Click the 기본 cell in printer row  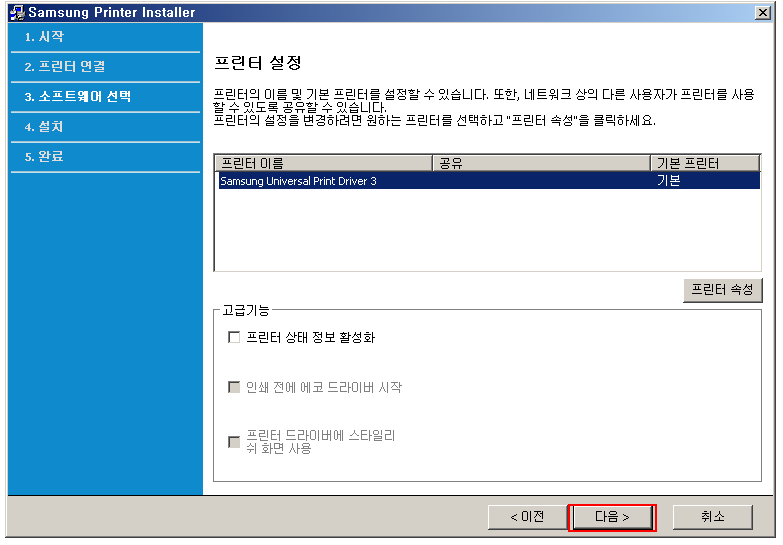(x=669, y=180)
